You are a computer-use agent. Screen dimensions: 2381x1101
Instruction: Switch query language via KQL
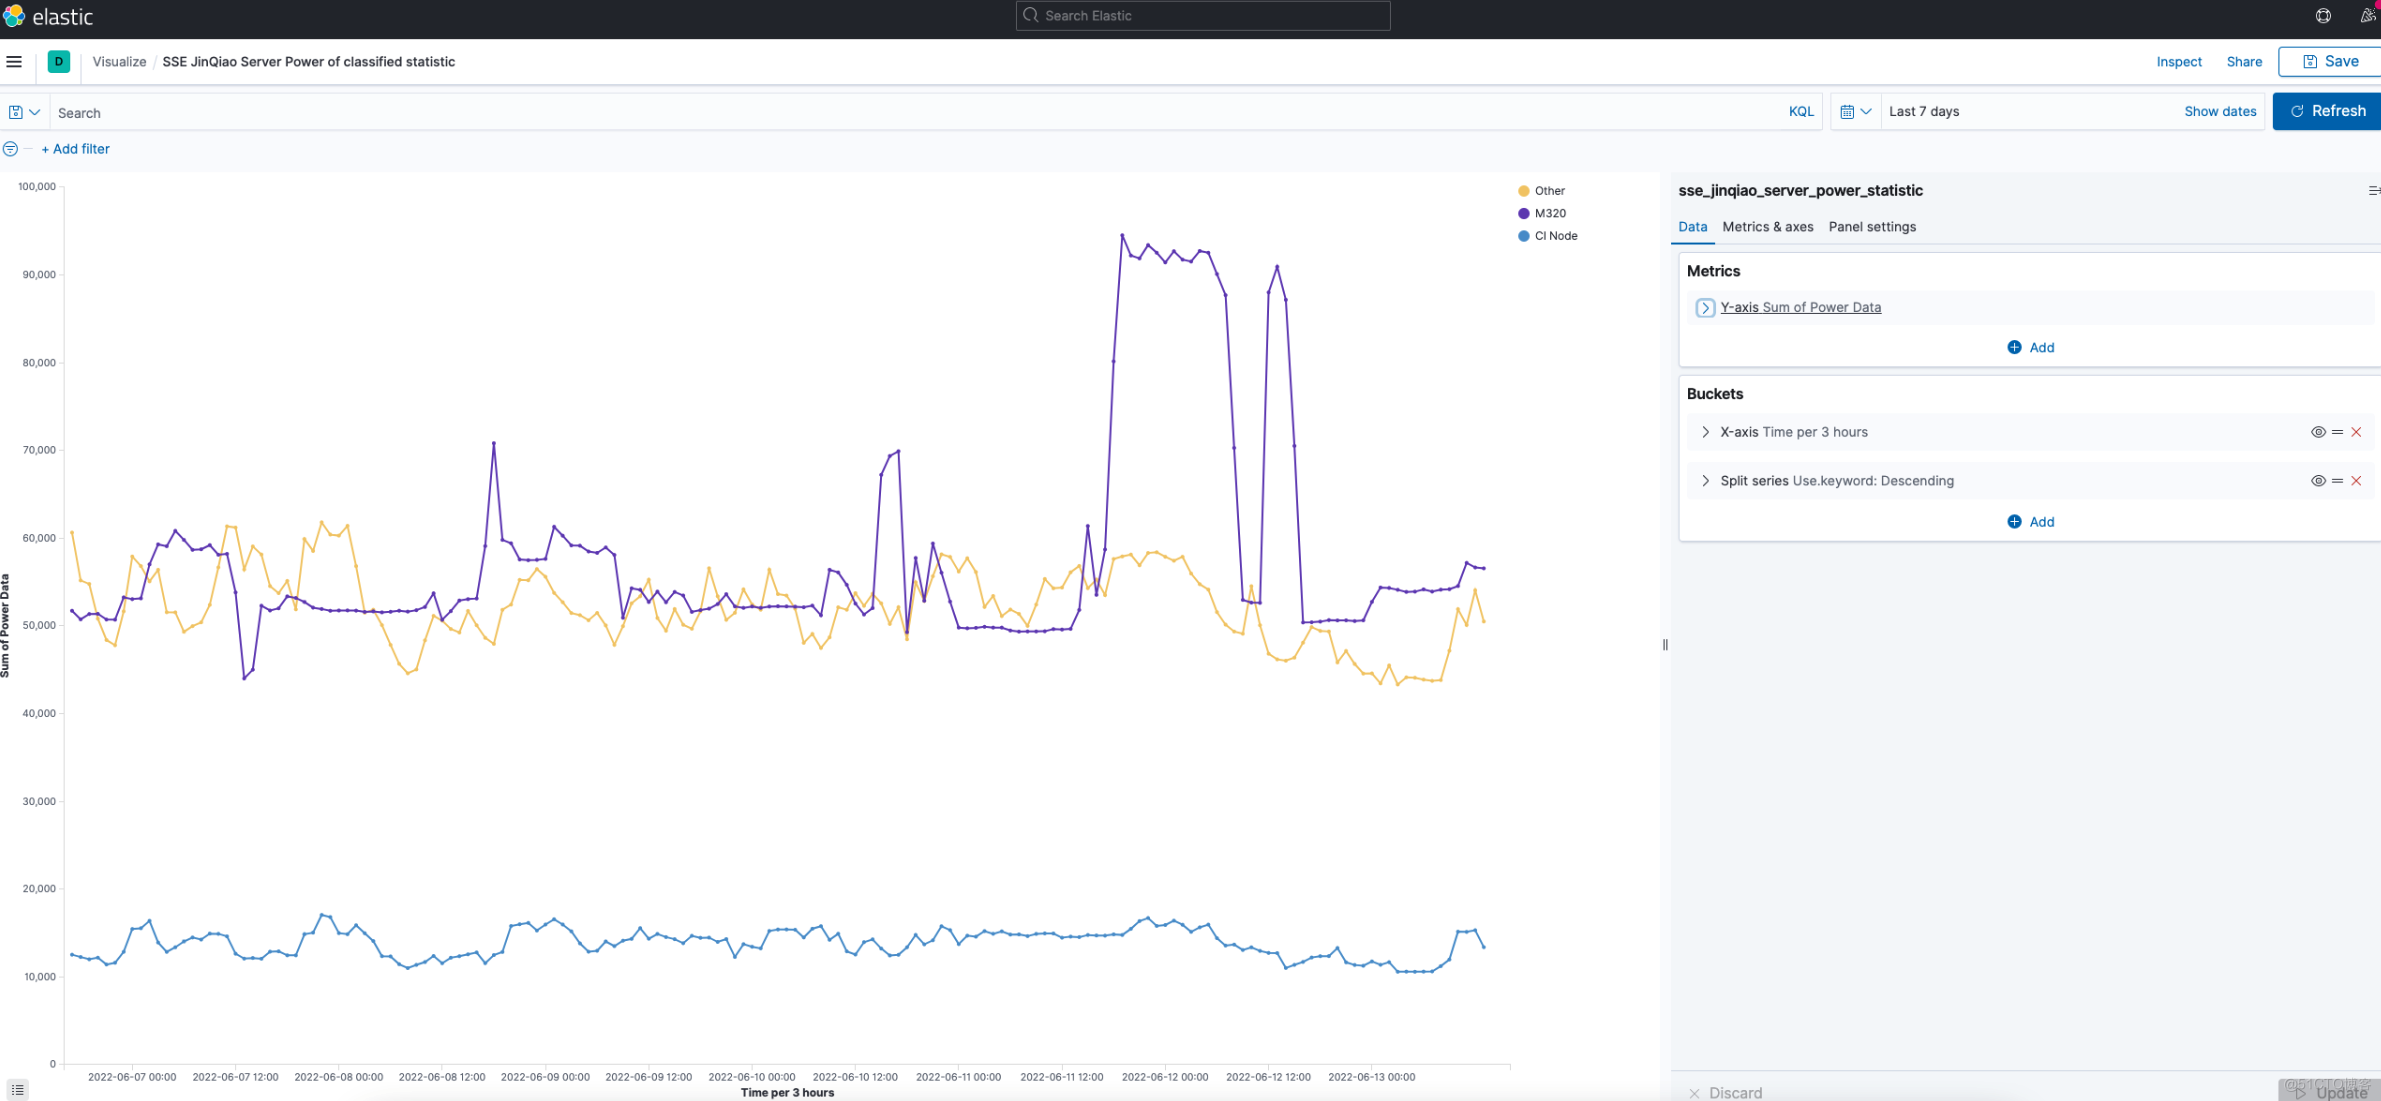[1800, 112]
